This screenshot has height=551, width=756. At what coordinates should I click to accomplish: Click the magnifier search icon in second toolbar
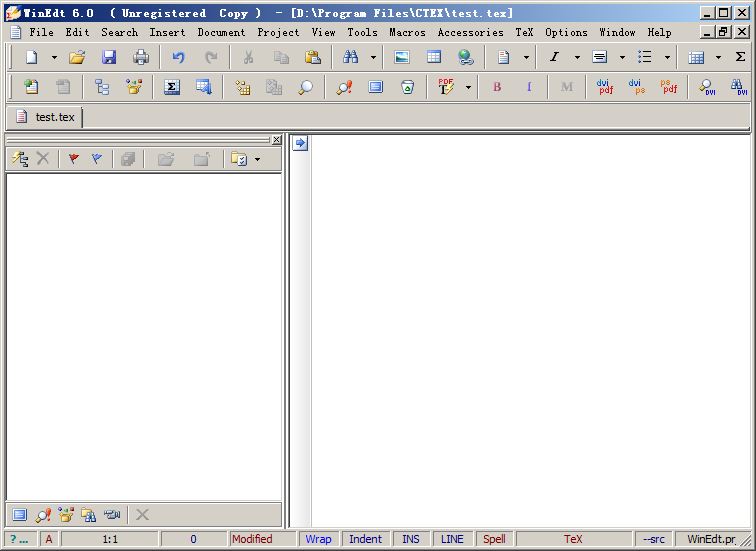coord(305,87)
